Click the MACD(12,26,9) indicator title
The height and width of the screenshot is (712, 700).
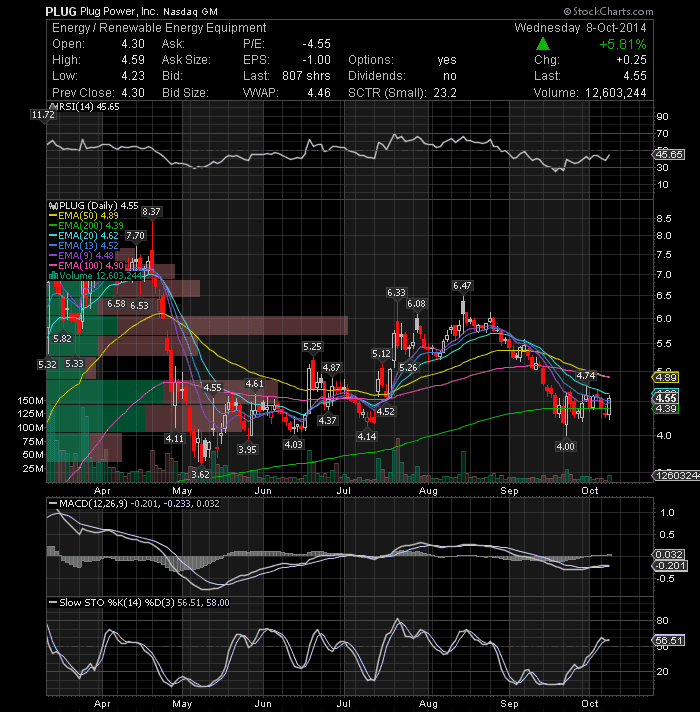[94, 504]
